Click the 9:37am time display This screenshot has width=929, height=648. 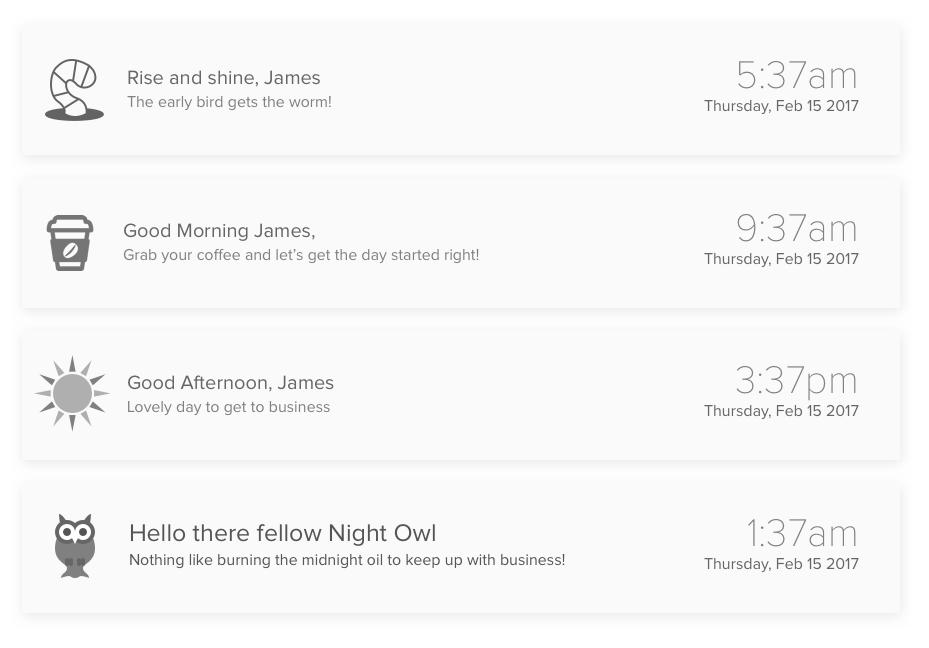[797, 228]
